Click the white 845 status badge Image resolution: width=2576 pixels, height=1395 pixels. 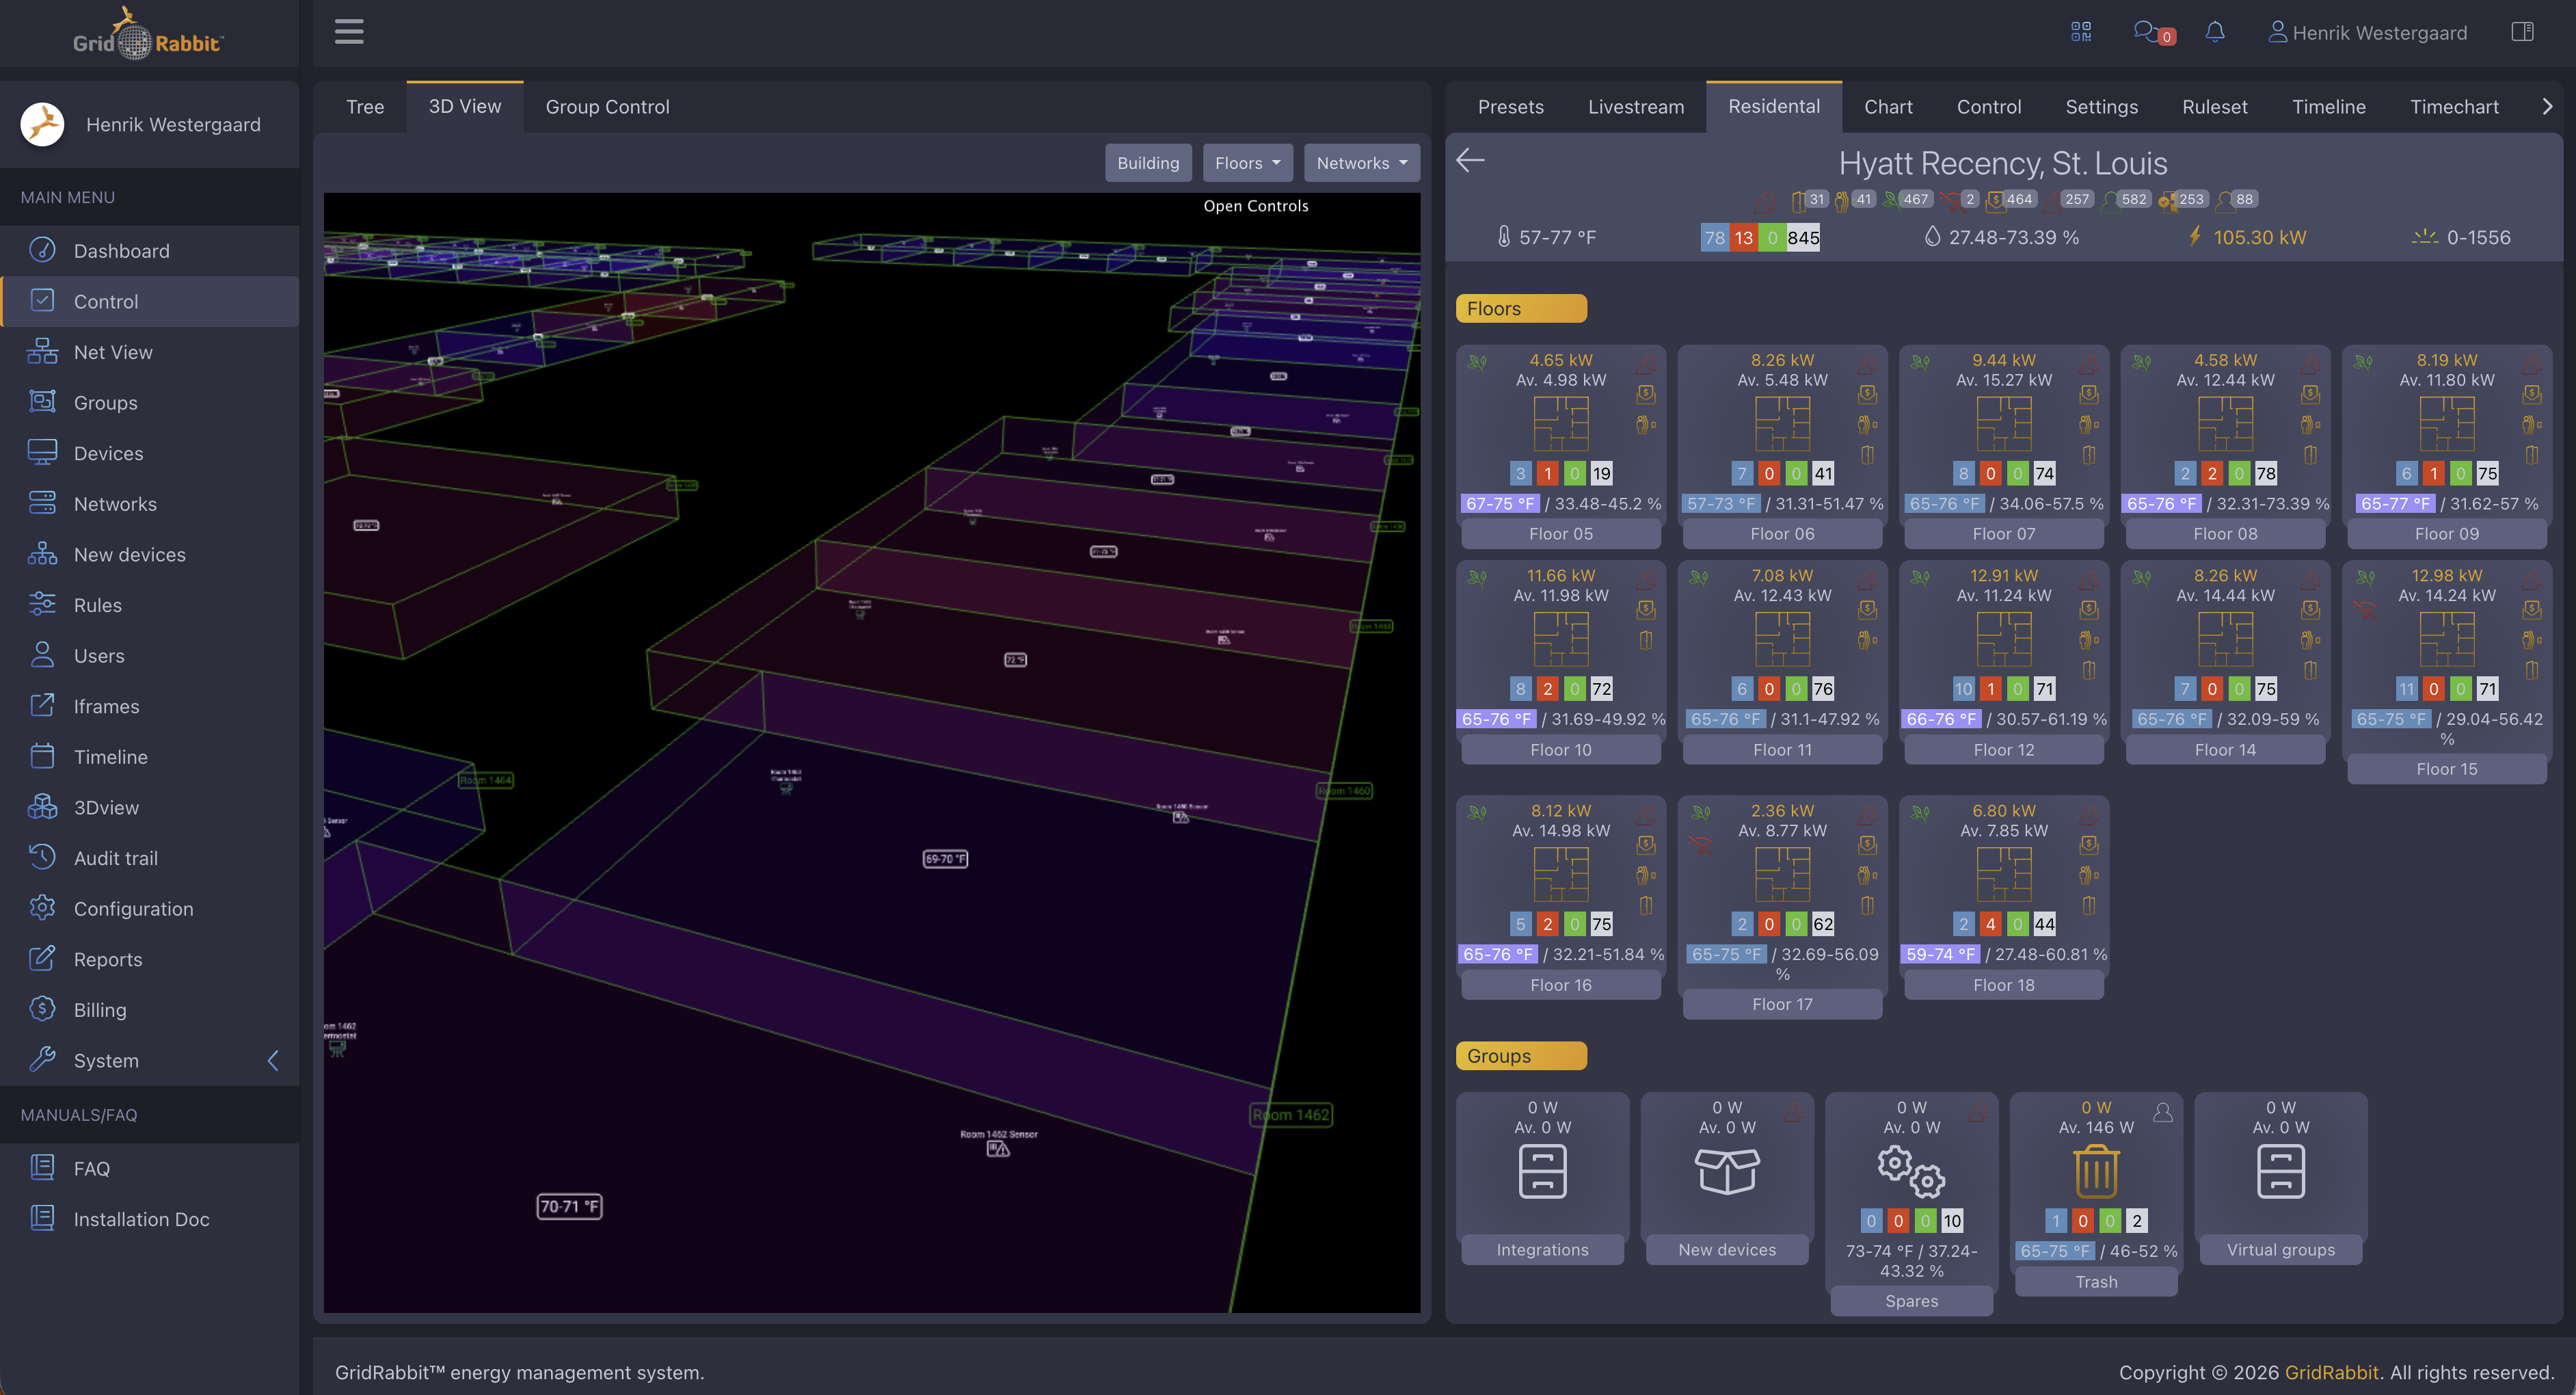pyautogui.click(x=1803, y=237)
